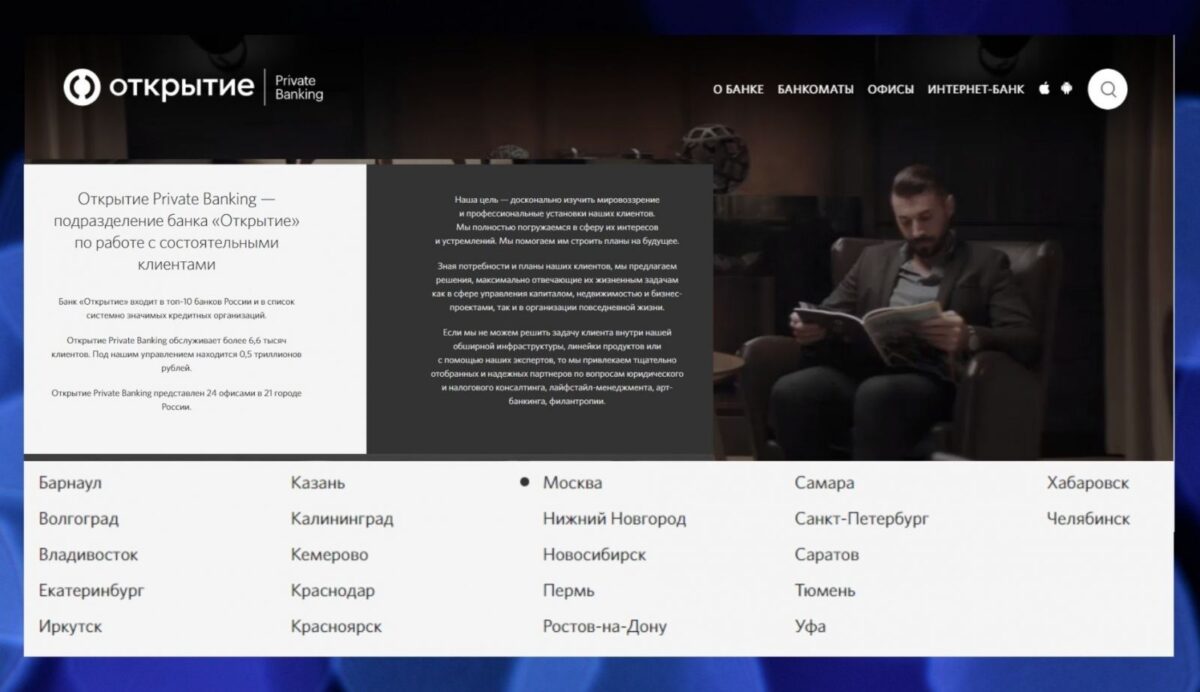Select the marked city Москва
Image resolution: width=1200 pixels, height=692 pixels.
[572, 483]
